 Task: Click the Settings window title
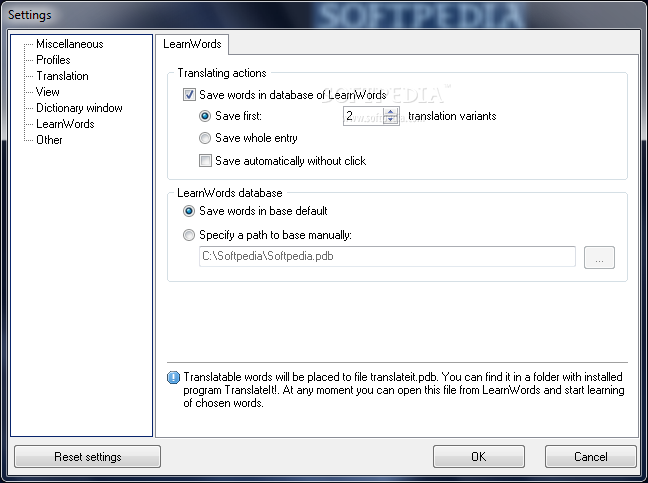pos(30,15)
